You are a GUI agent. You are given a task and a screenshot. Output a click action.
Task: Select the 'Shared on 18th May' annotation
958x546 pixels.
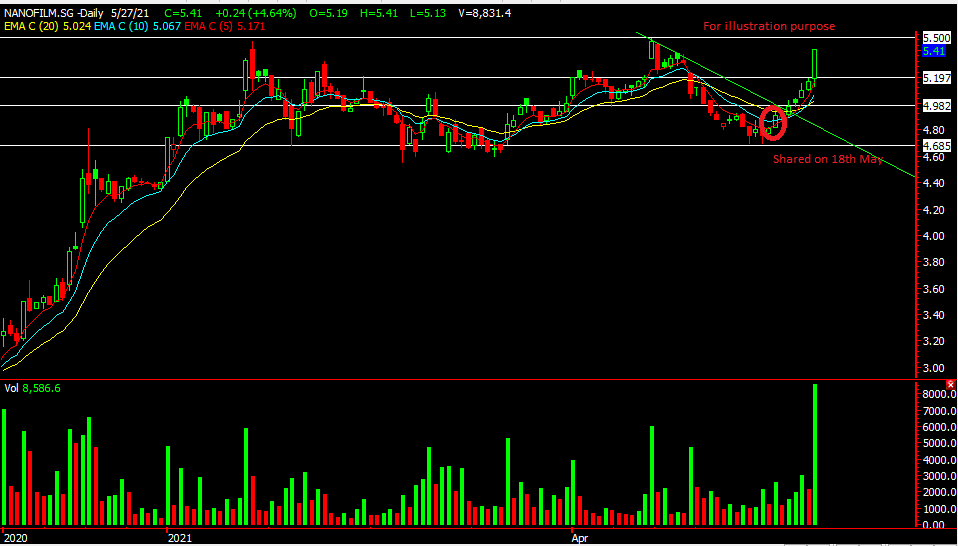coord(828,159)
